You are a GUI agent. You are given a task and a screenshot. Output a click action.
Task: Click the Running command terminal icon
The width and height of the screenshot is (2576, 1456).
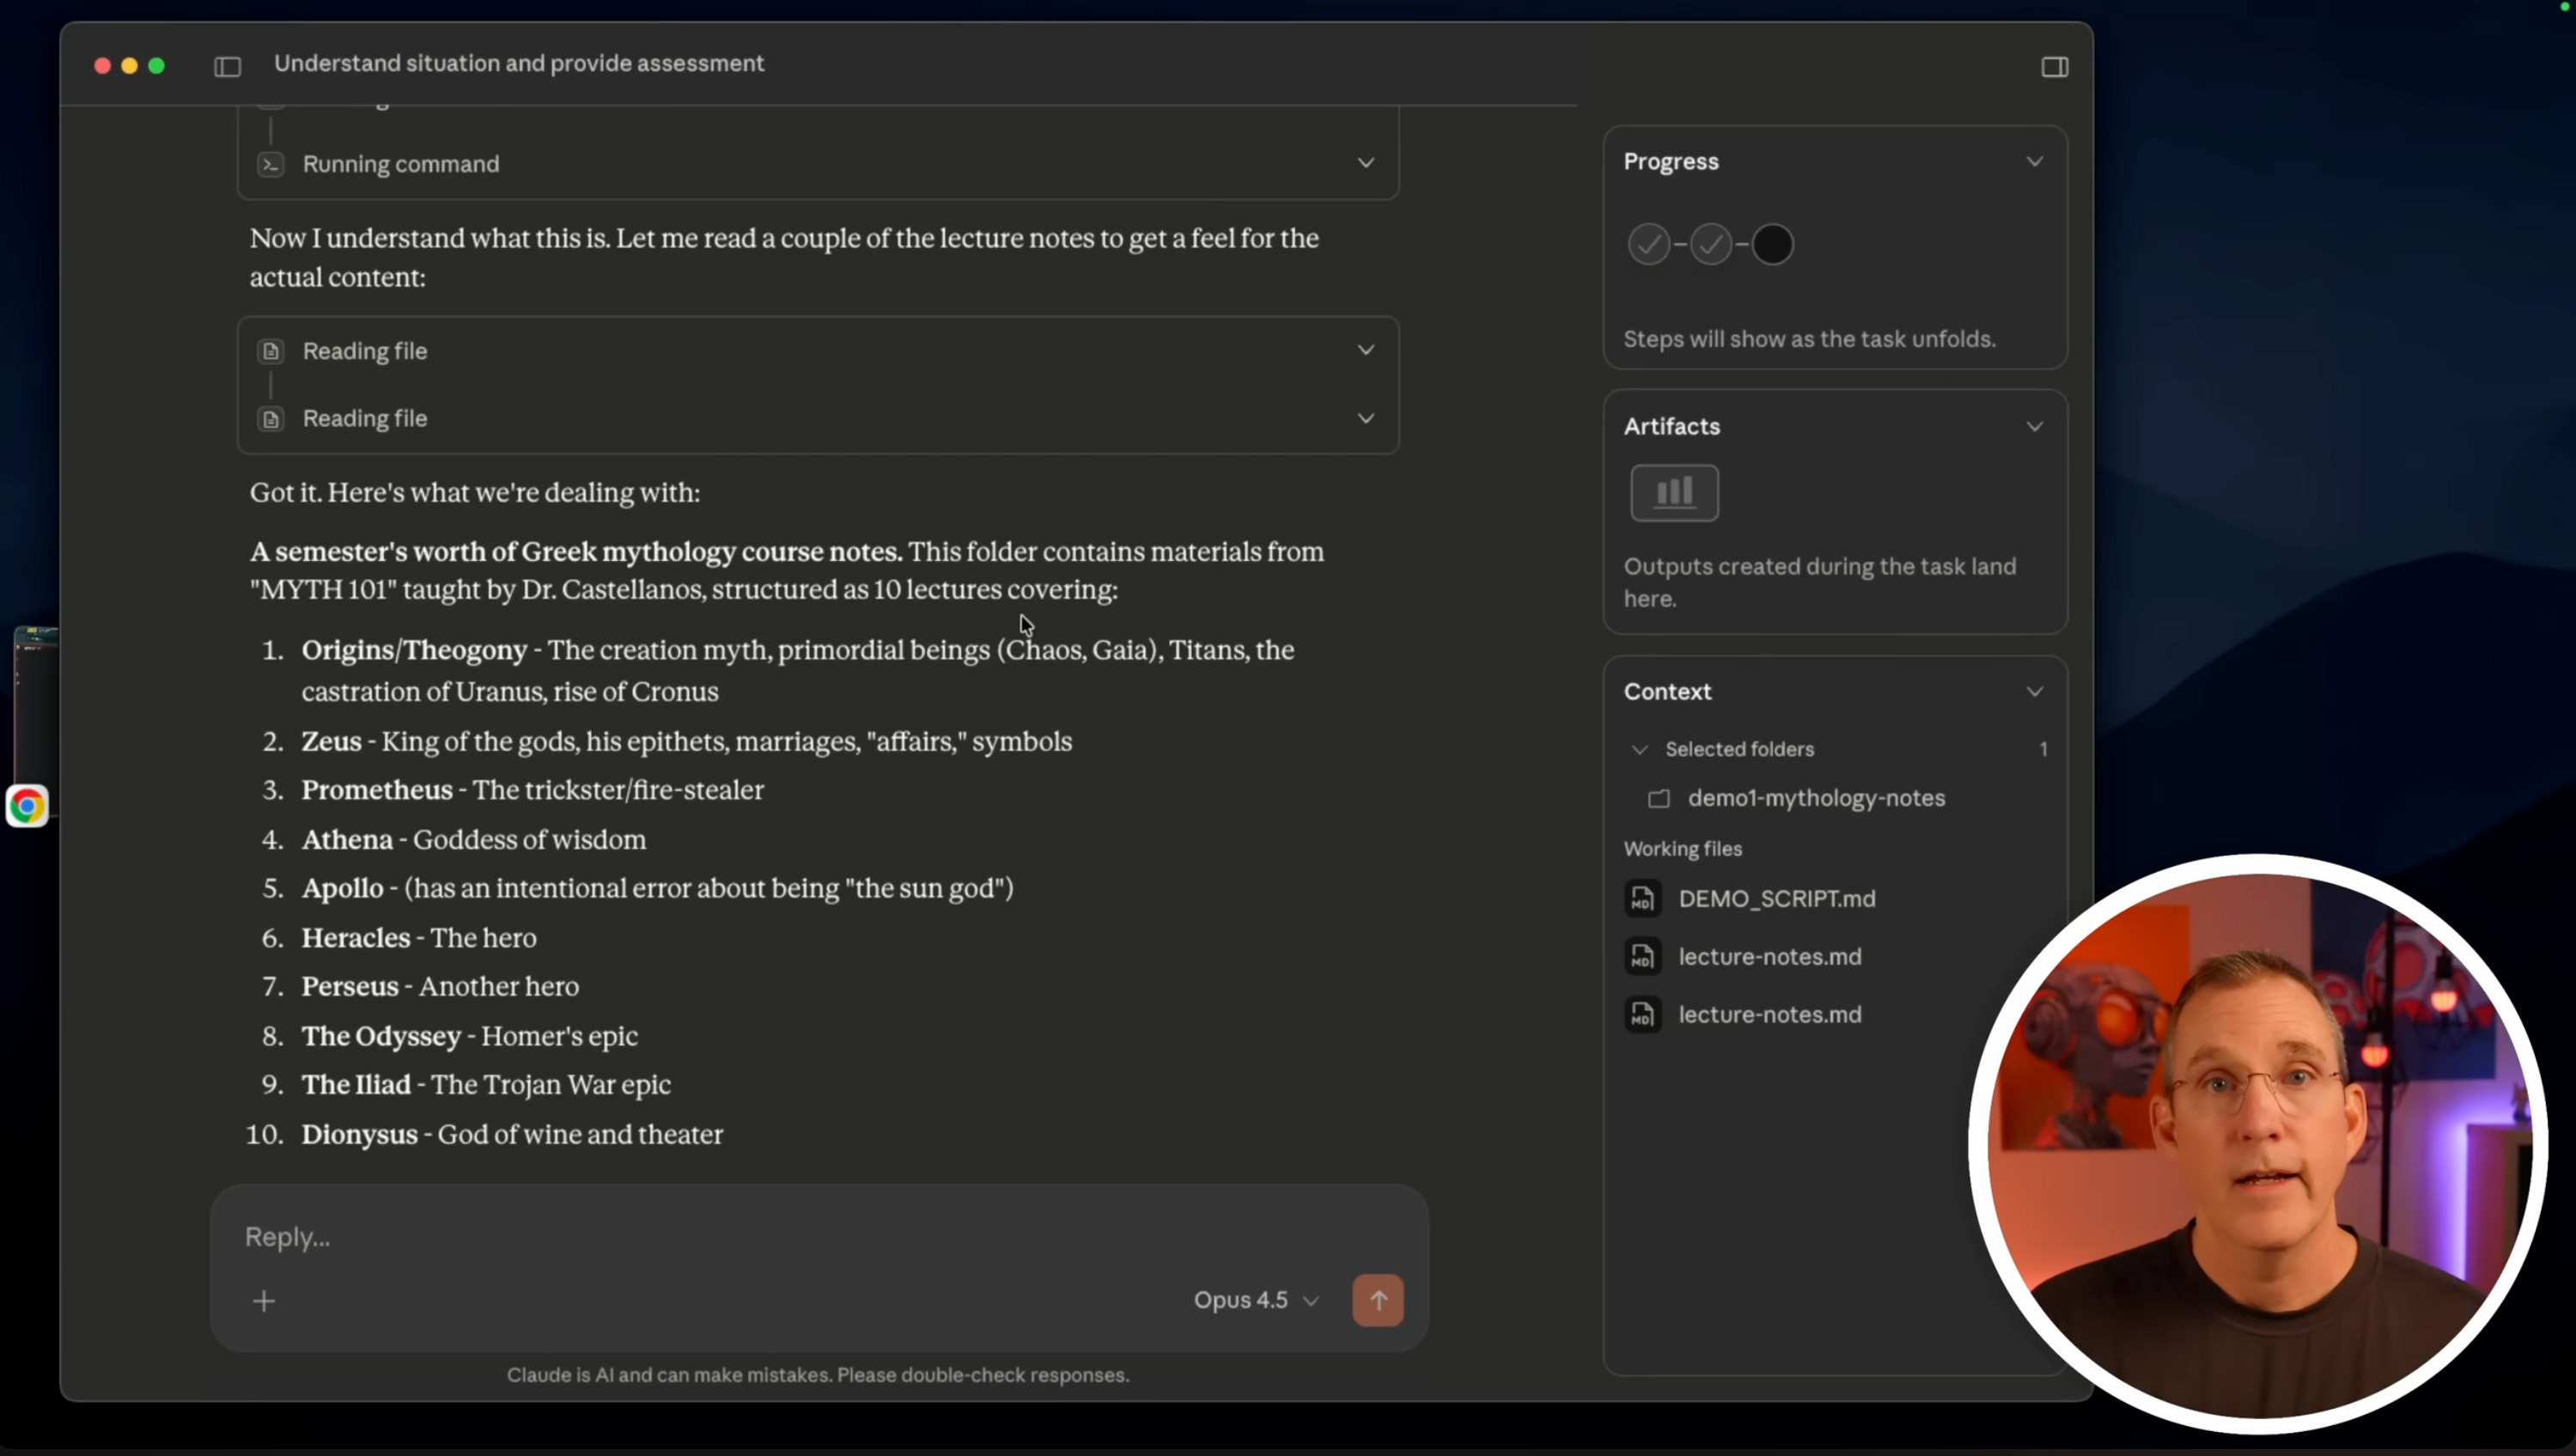click(270, 164)
